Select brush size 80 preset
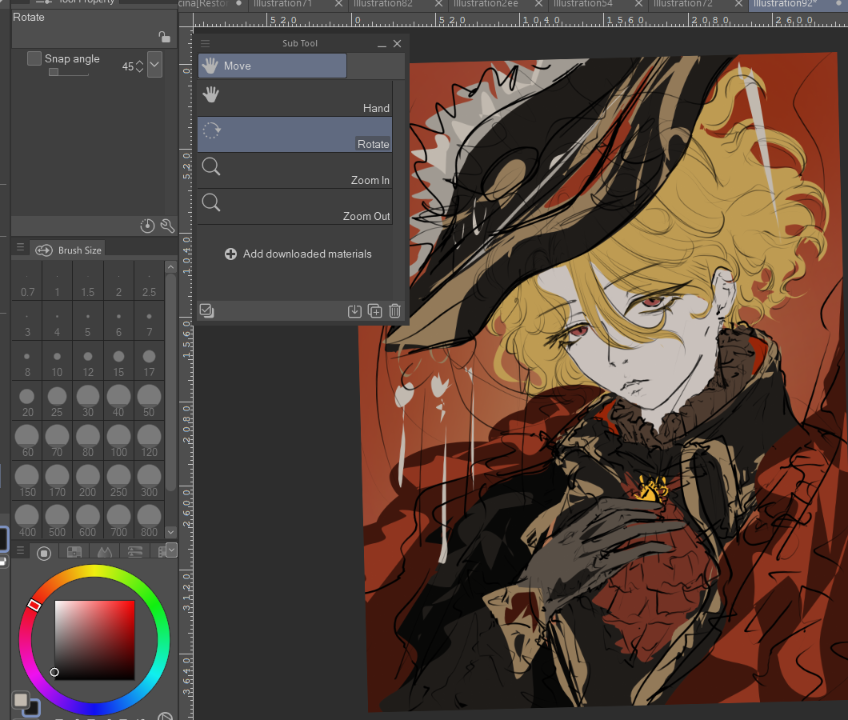Screen dimensions: 848x720 pyautogui.click(x=88, y=441)
